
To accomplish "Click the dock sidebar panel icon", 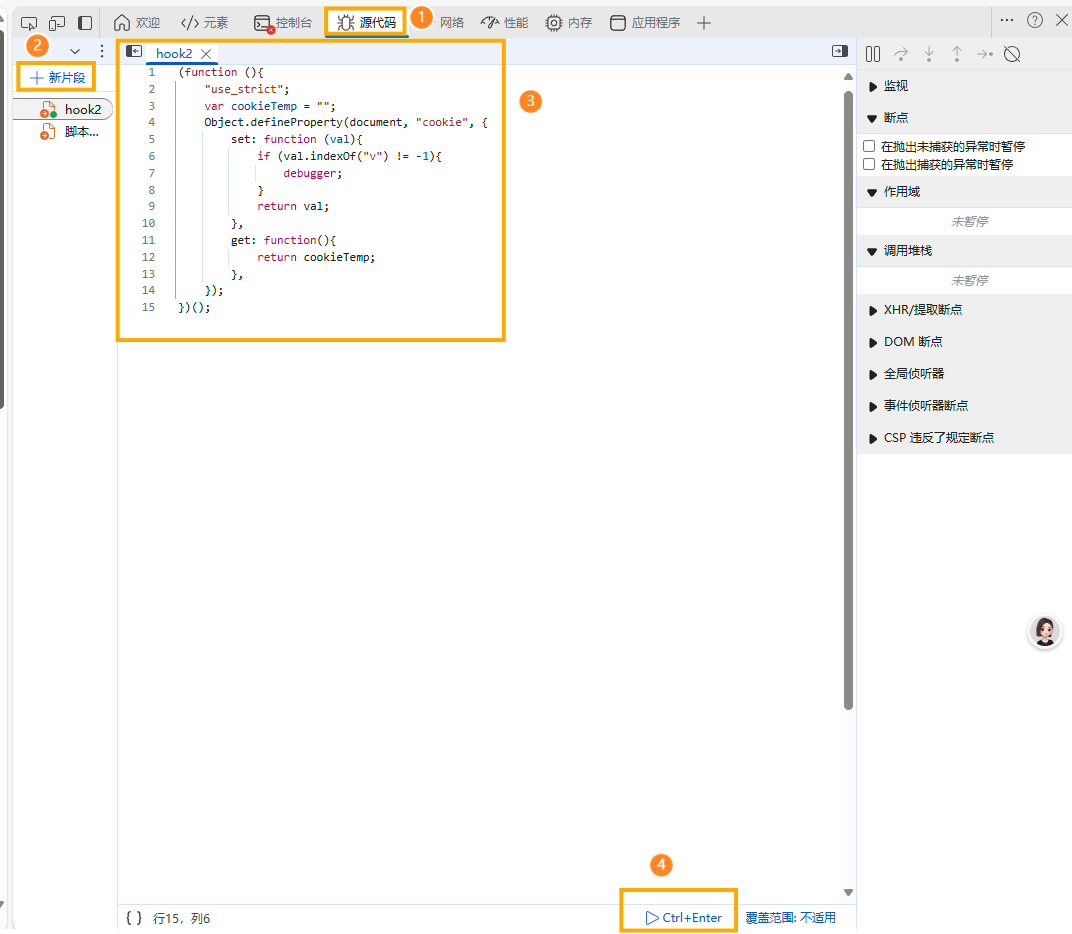I will click(85, 23).
